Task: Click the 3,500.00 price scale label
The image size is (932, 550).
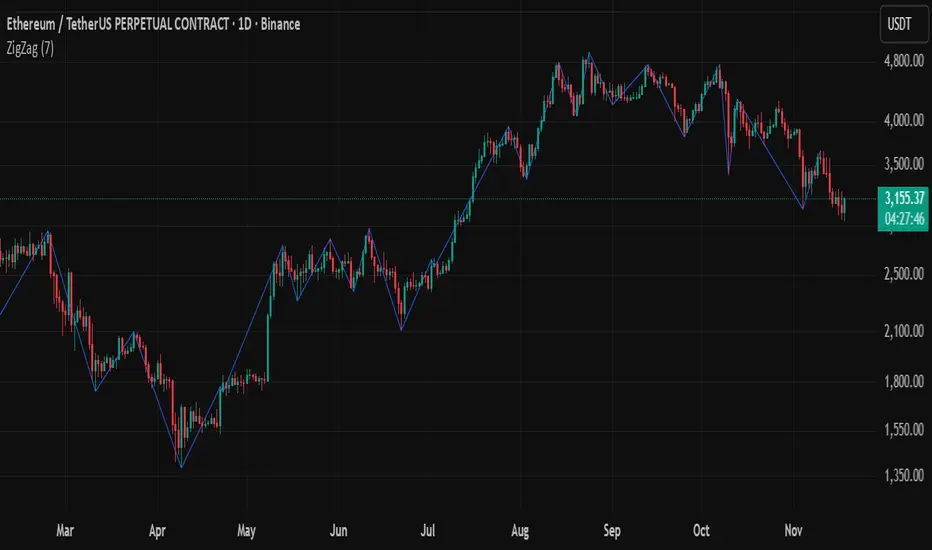Action: (x=903, y=165)
